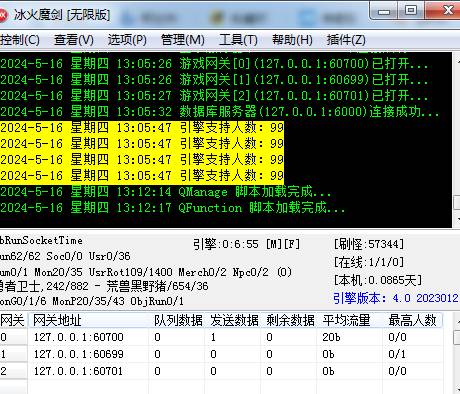Click log line 游戏网关[0] 已打开
Viewport: 460px width, 394px height.
click(x=214, y=64)
